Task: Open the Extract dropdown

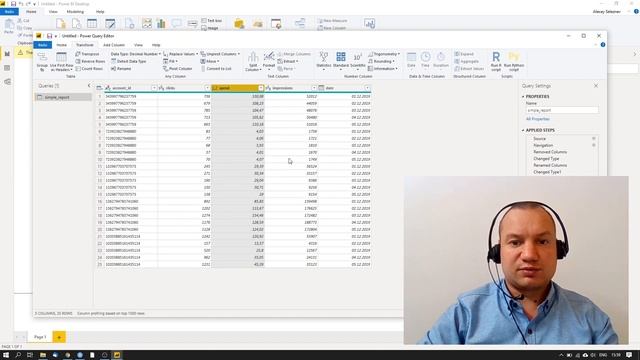Action: (288, 61)
